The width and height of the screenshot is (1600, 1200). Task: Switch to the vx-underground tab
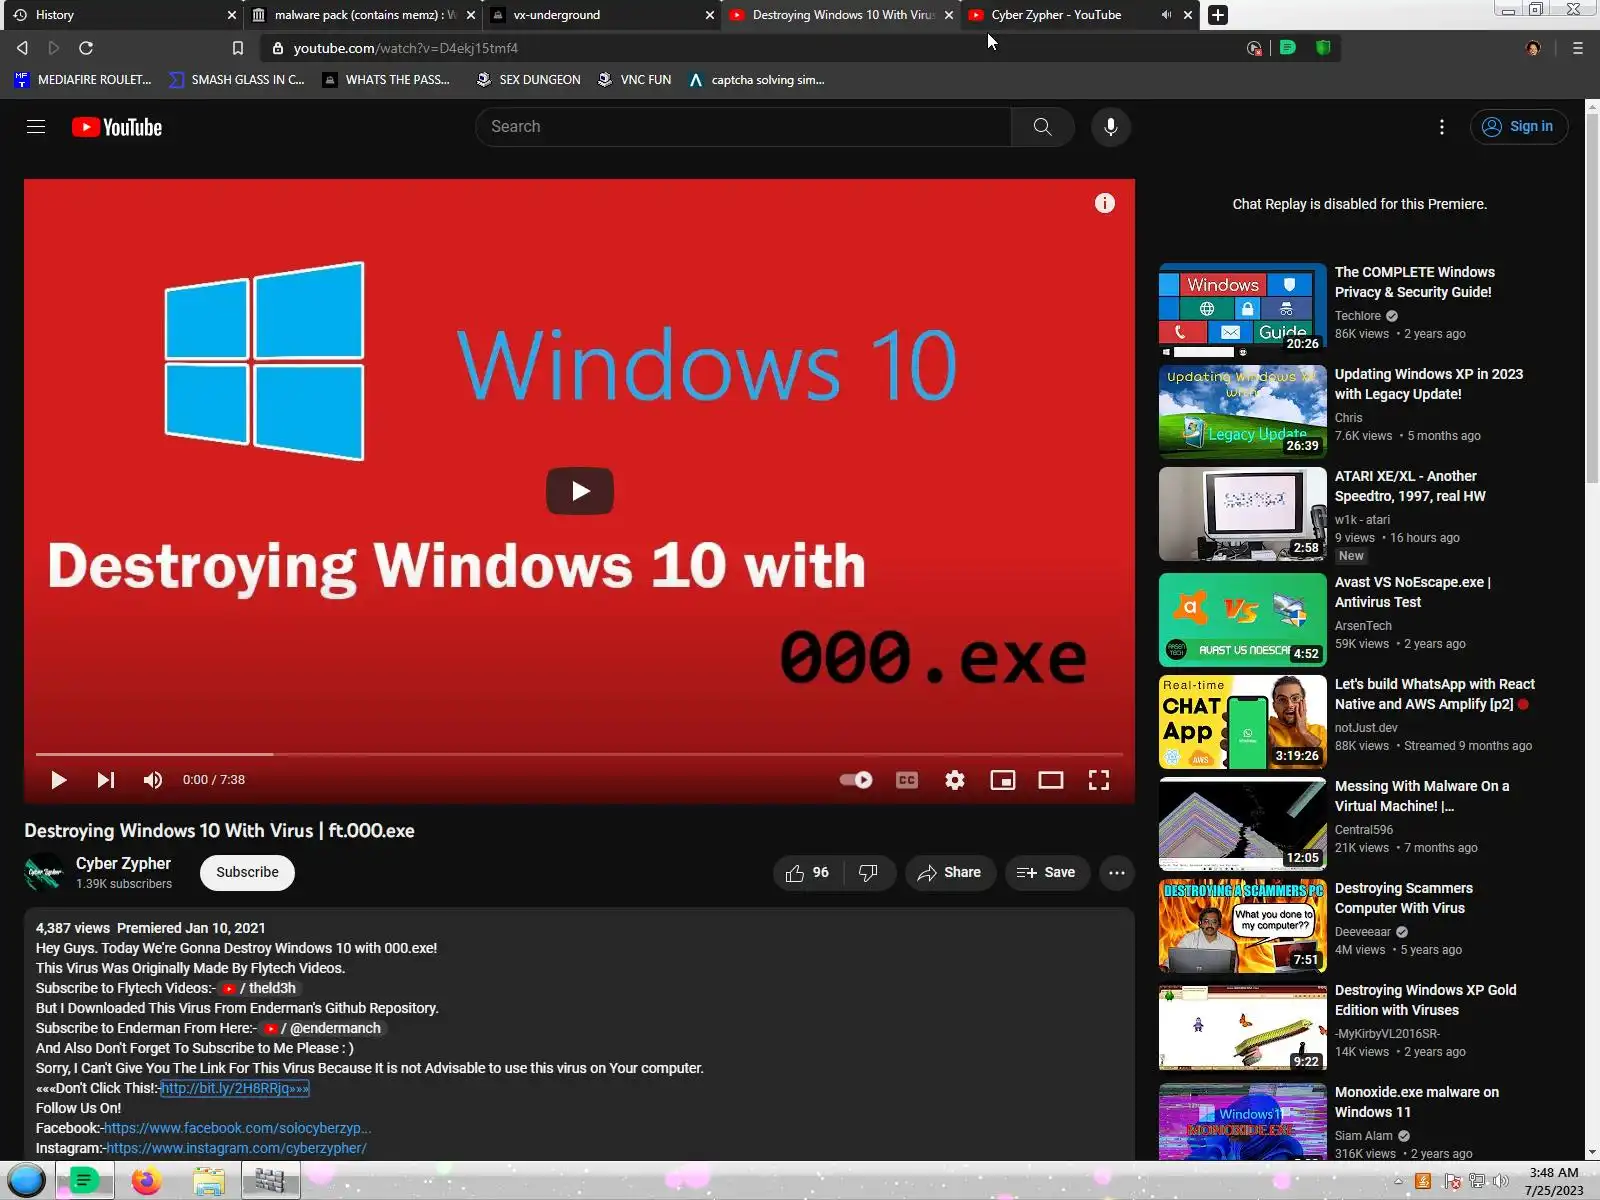tap(600, 15)
